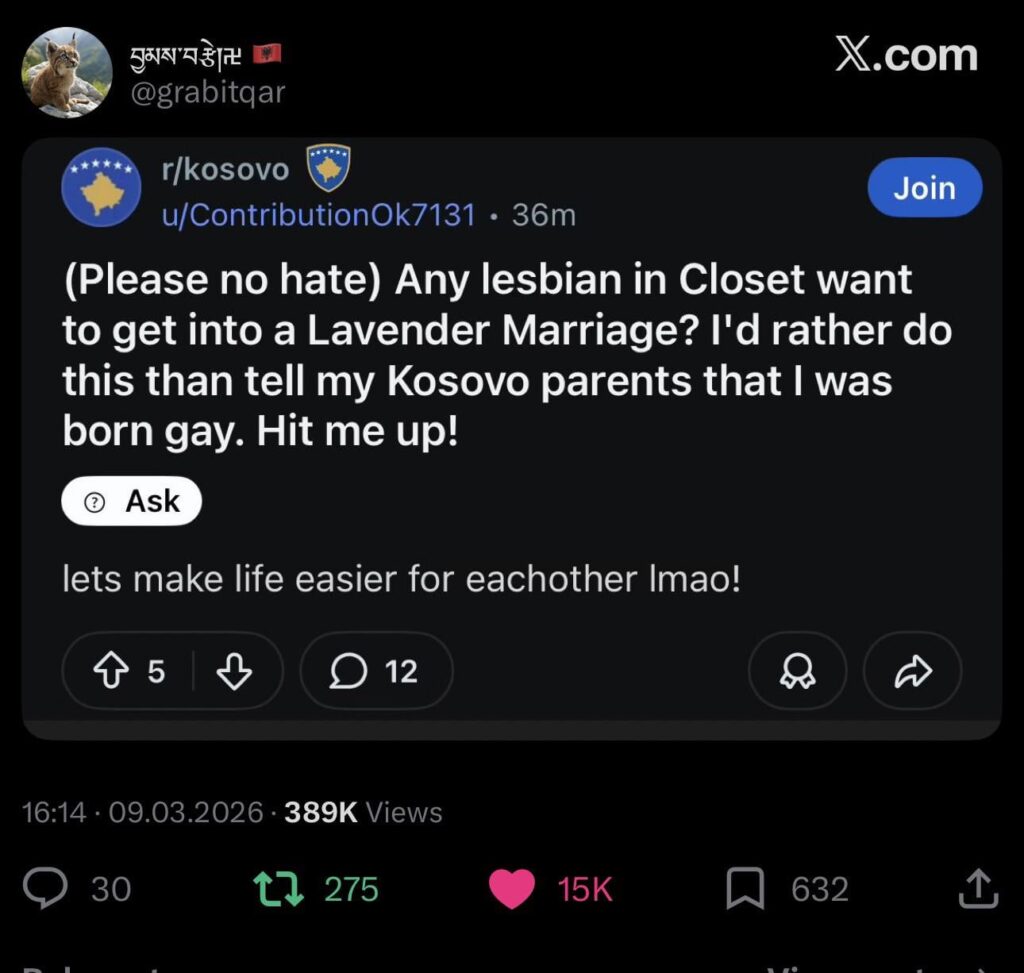Join the r/kosovo subreddit
The height and width of the screenshot is (973, 1024).
coord(924,187)
